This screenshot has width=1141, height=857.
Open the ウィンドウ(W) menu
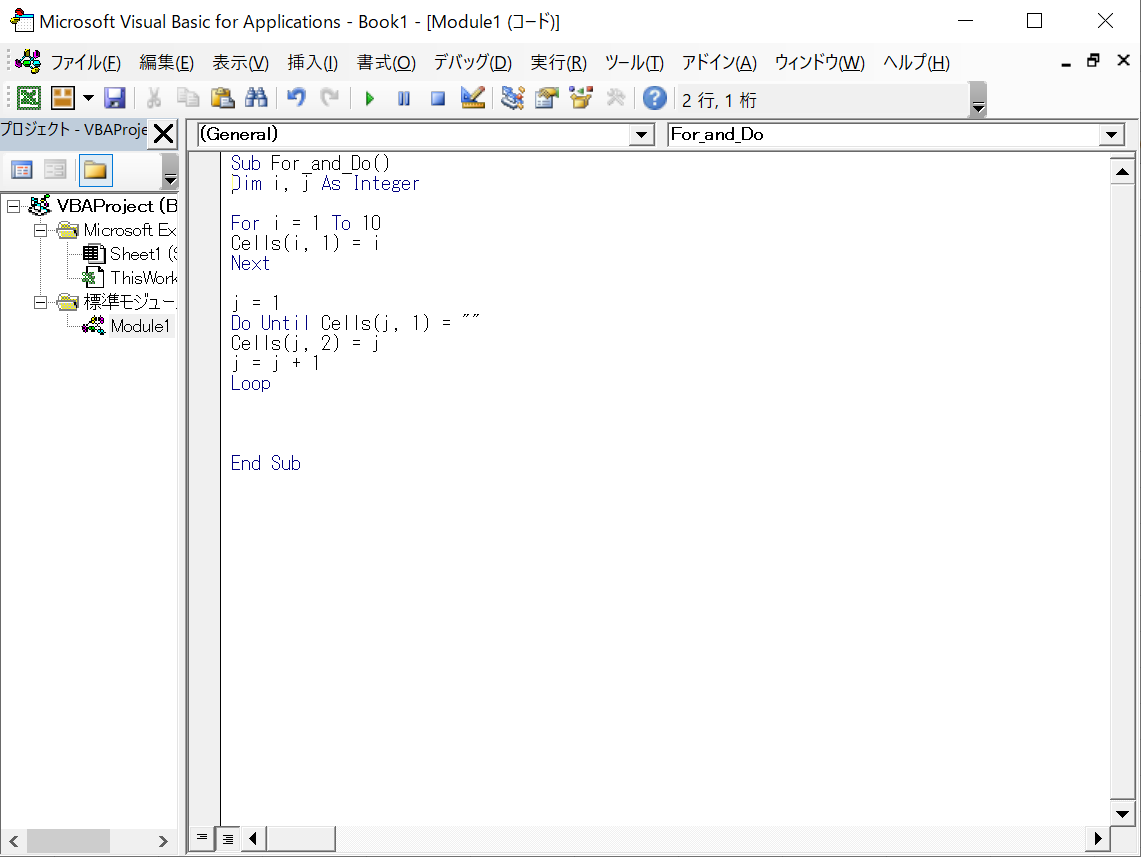(819, 63)
